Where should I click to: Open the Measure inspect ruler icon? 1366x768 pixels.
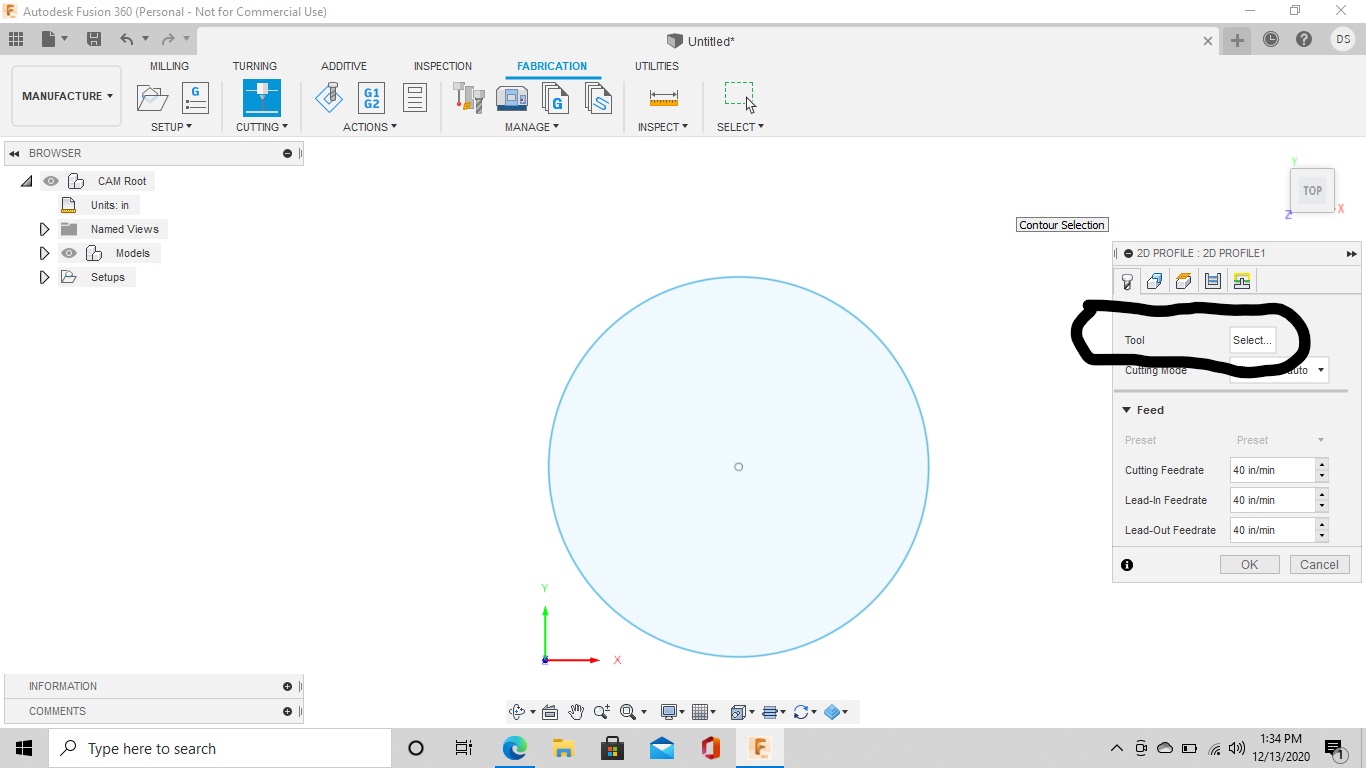pyautogui.click(x=663, y=98)
